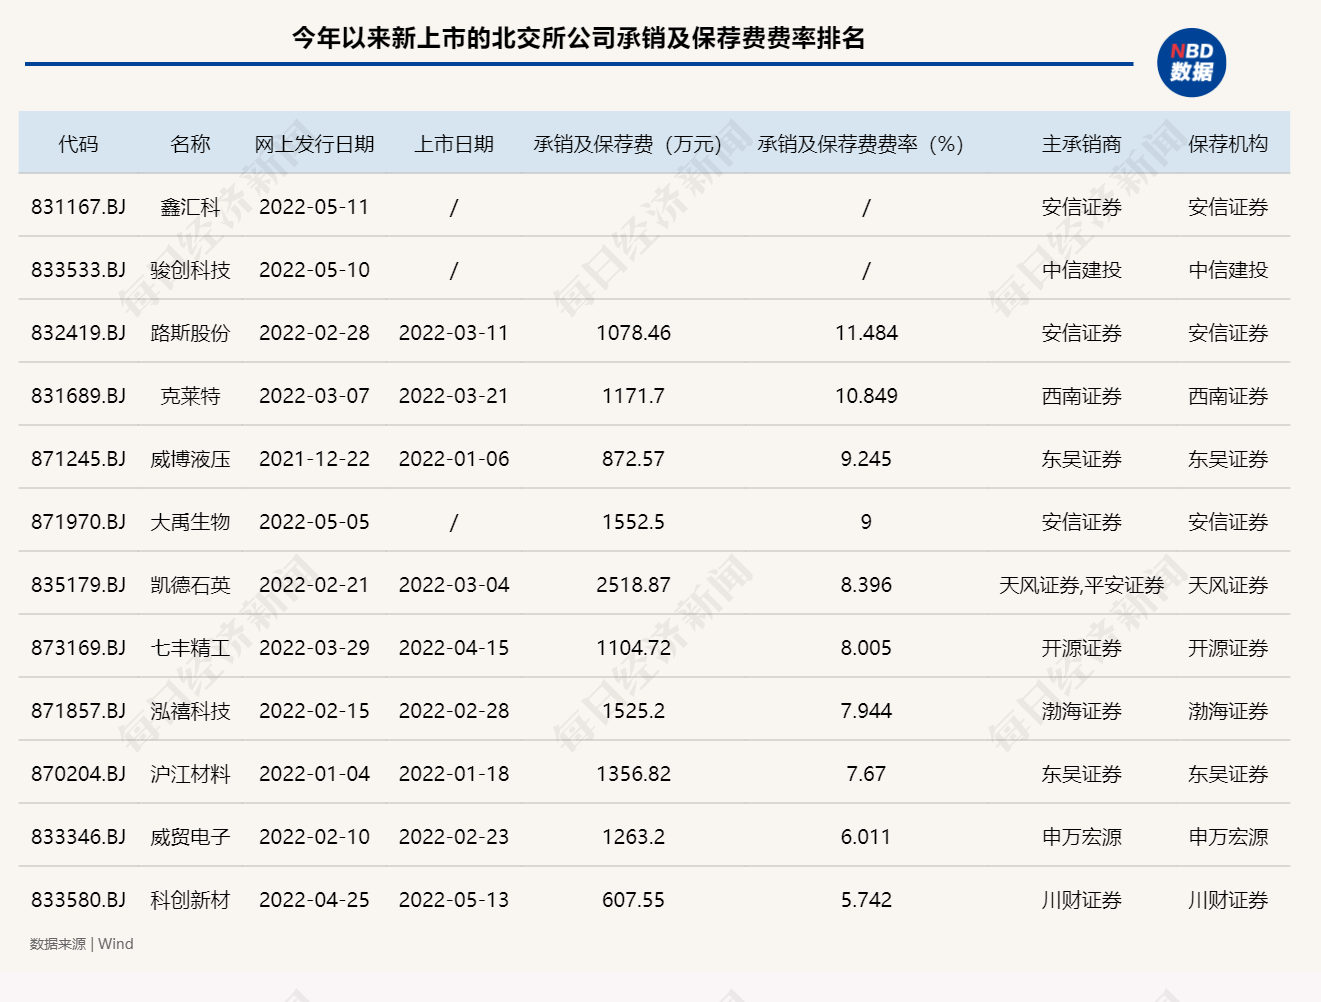Click listing date 2022-04-15
Viewport: 1321px width, 1002px height.
pos(454,648)
